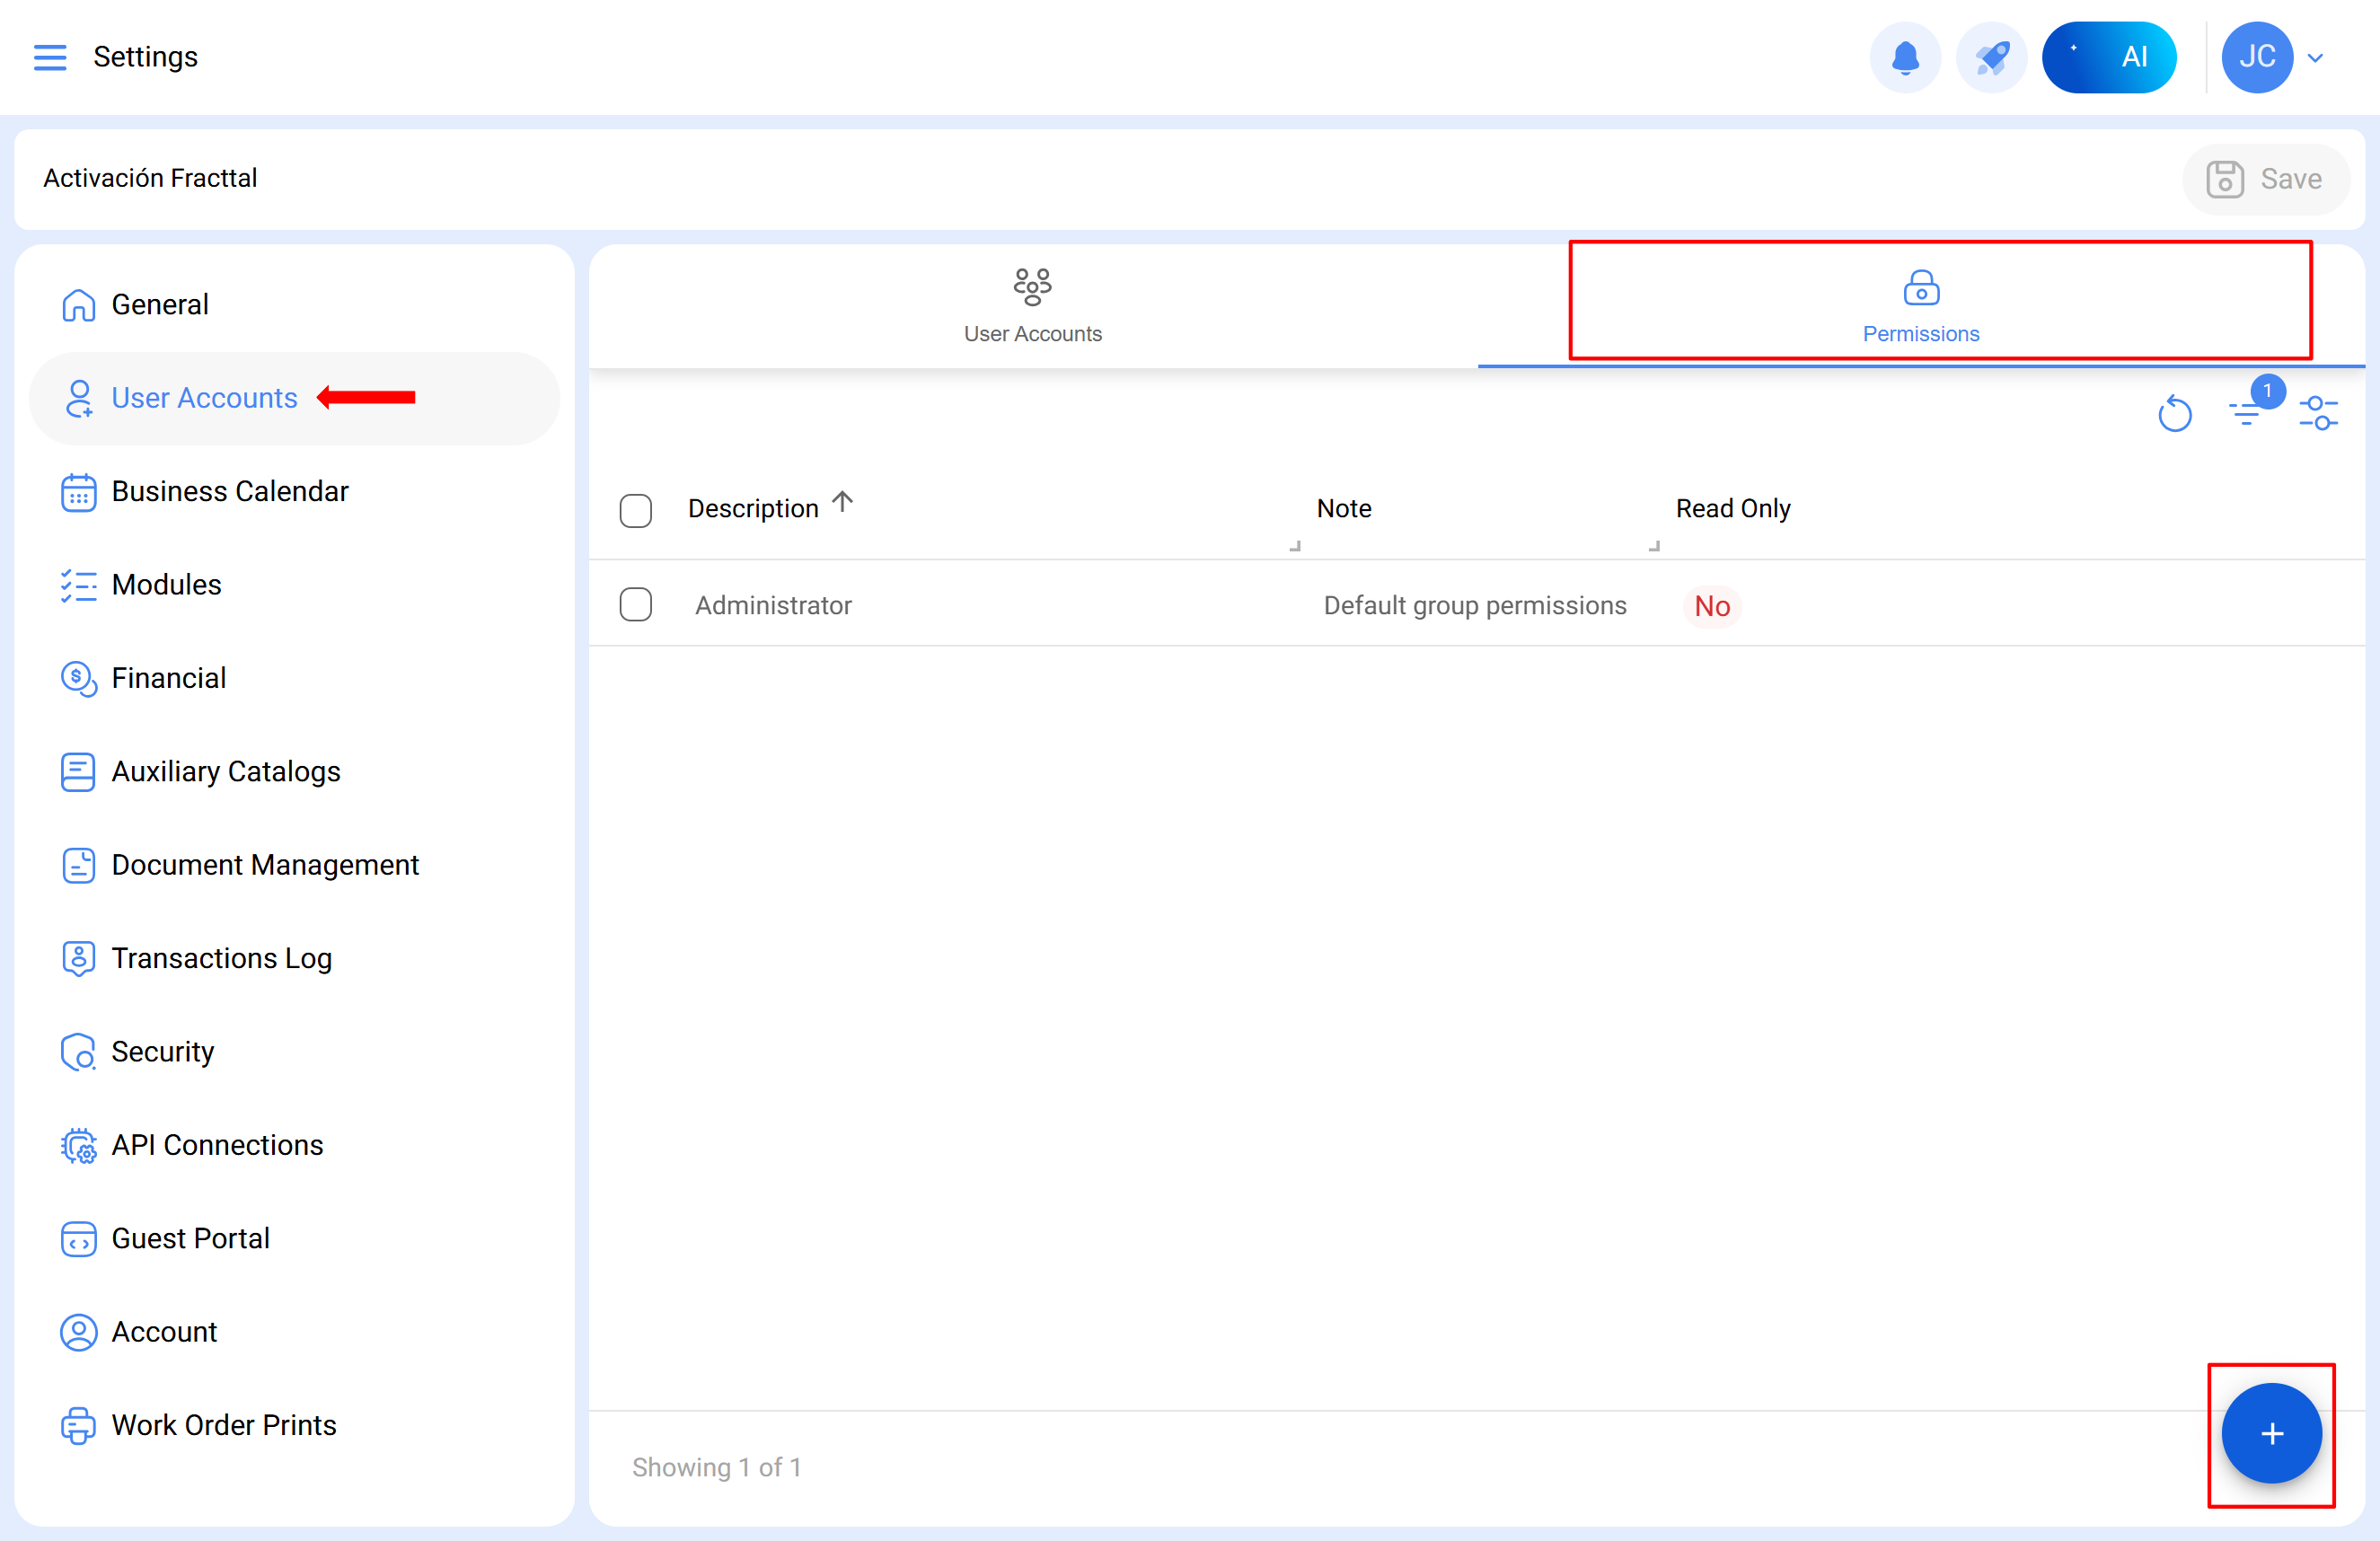
Task: Open the hamburger navigation menu
Action: coord(50,57)
